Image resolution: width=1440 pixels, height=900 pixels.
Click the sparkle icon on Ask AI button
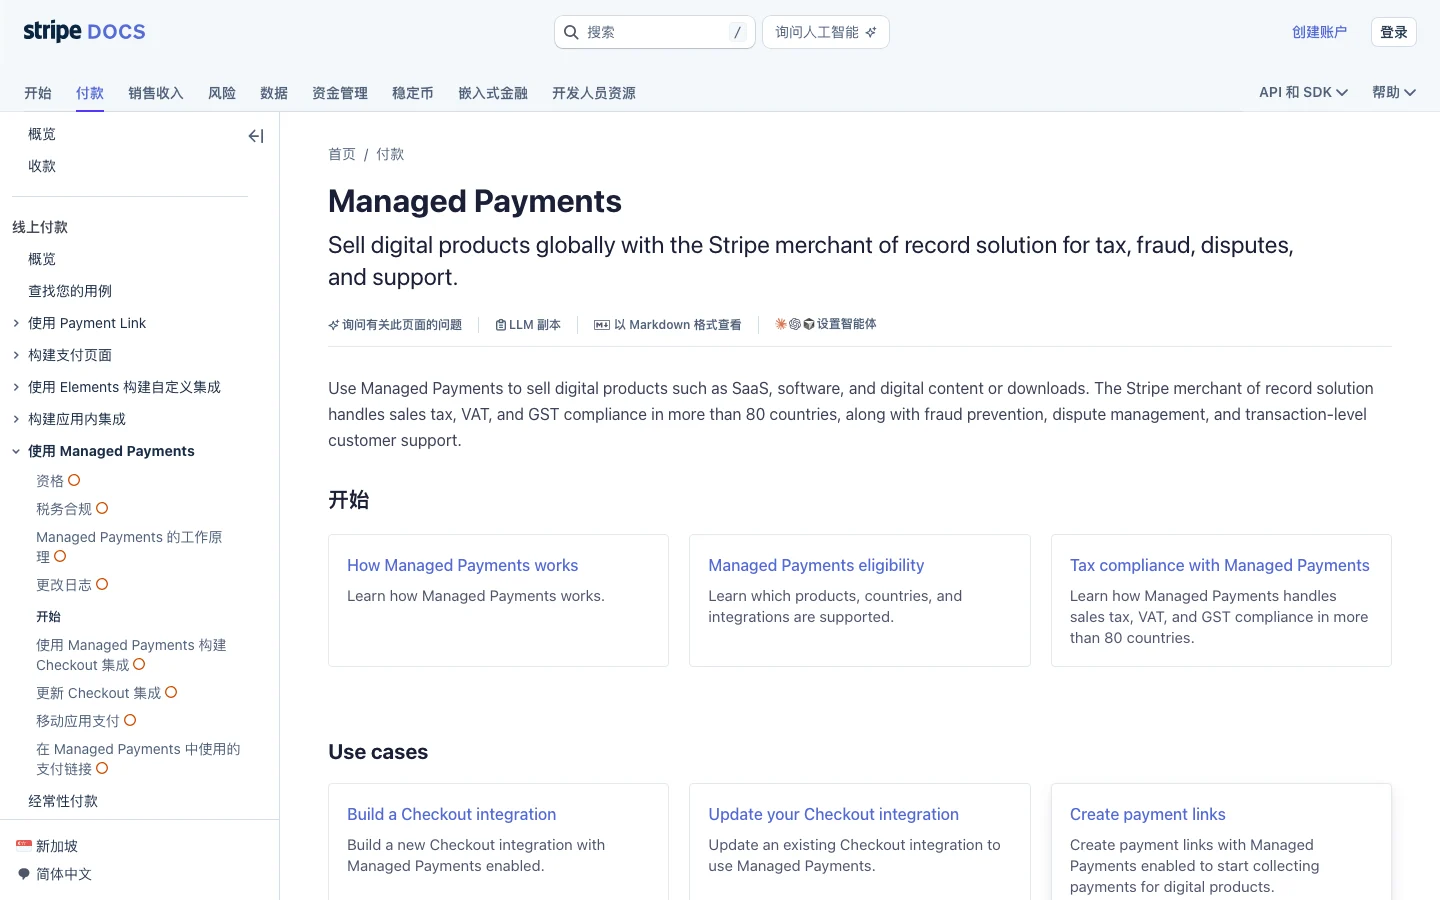pyautogui.click(x=871, y=32)
